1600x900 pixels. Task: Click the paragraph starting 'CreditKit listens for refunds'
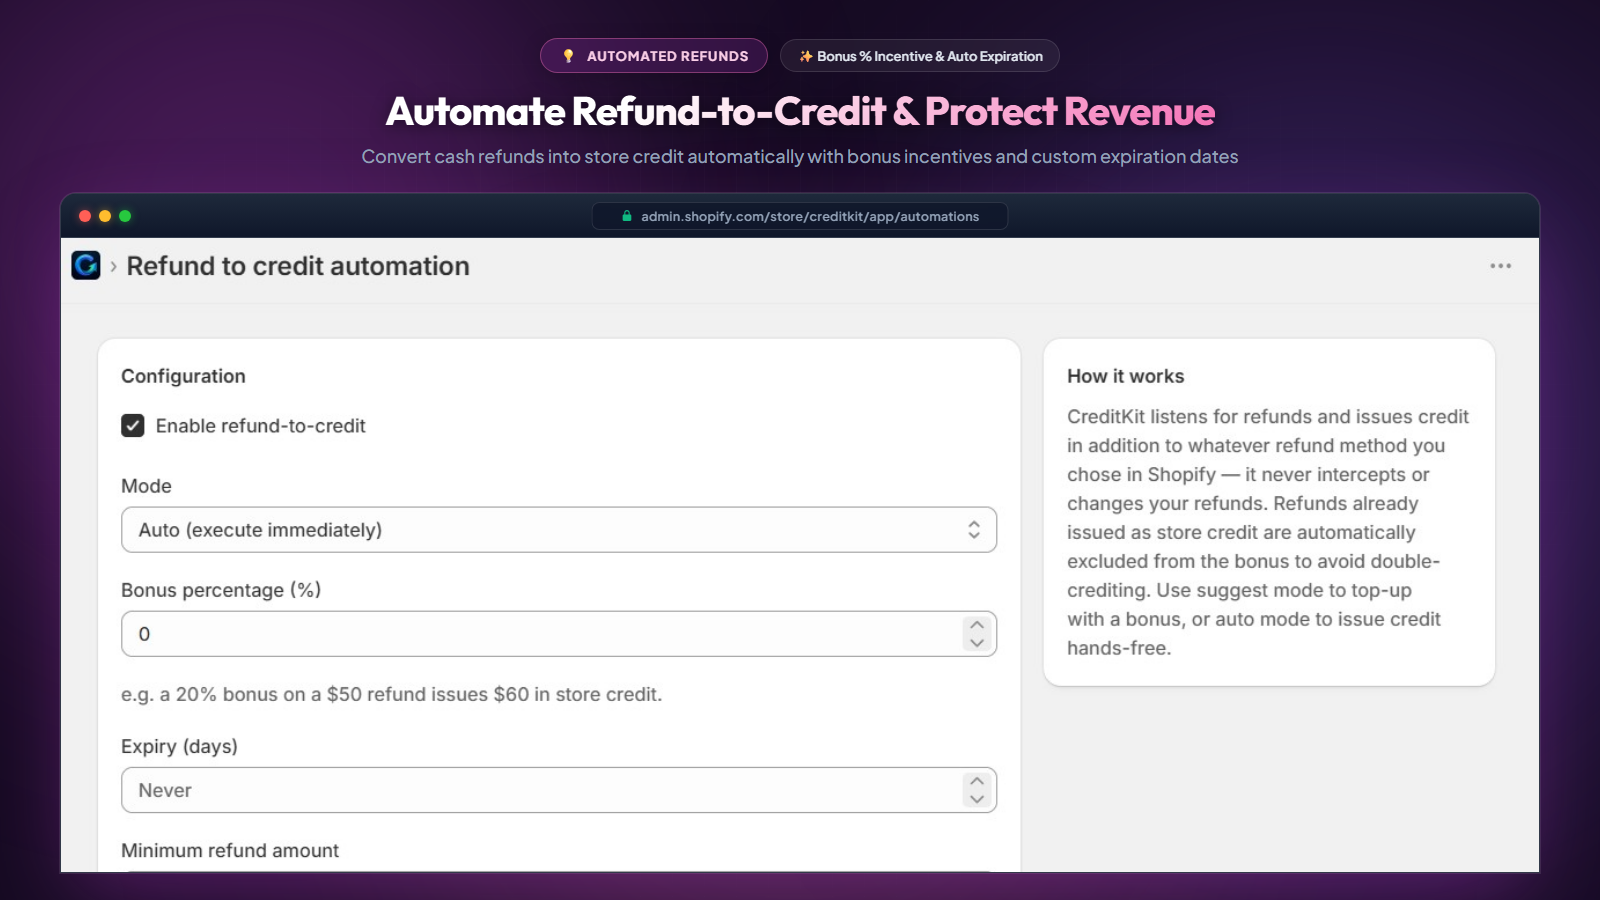[1268, 532]
